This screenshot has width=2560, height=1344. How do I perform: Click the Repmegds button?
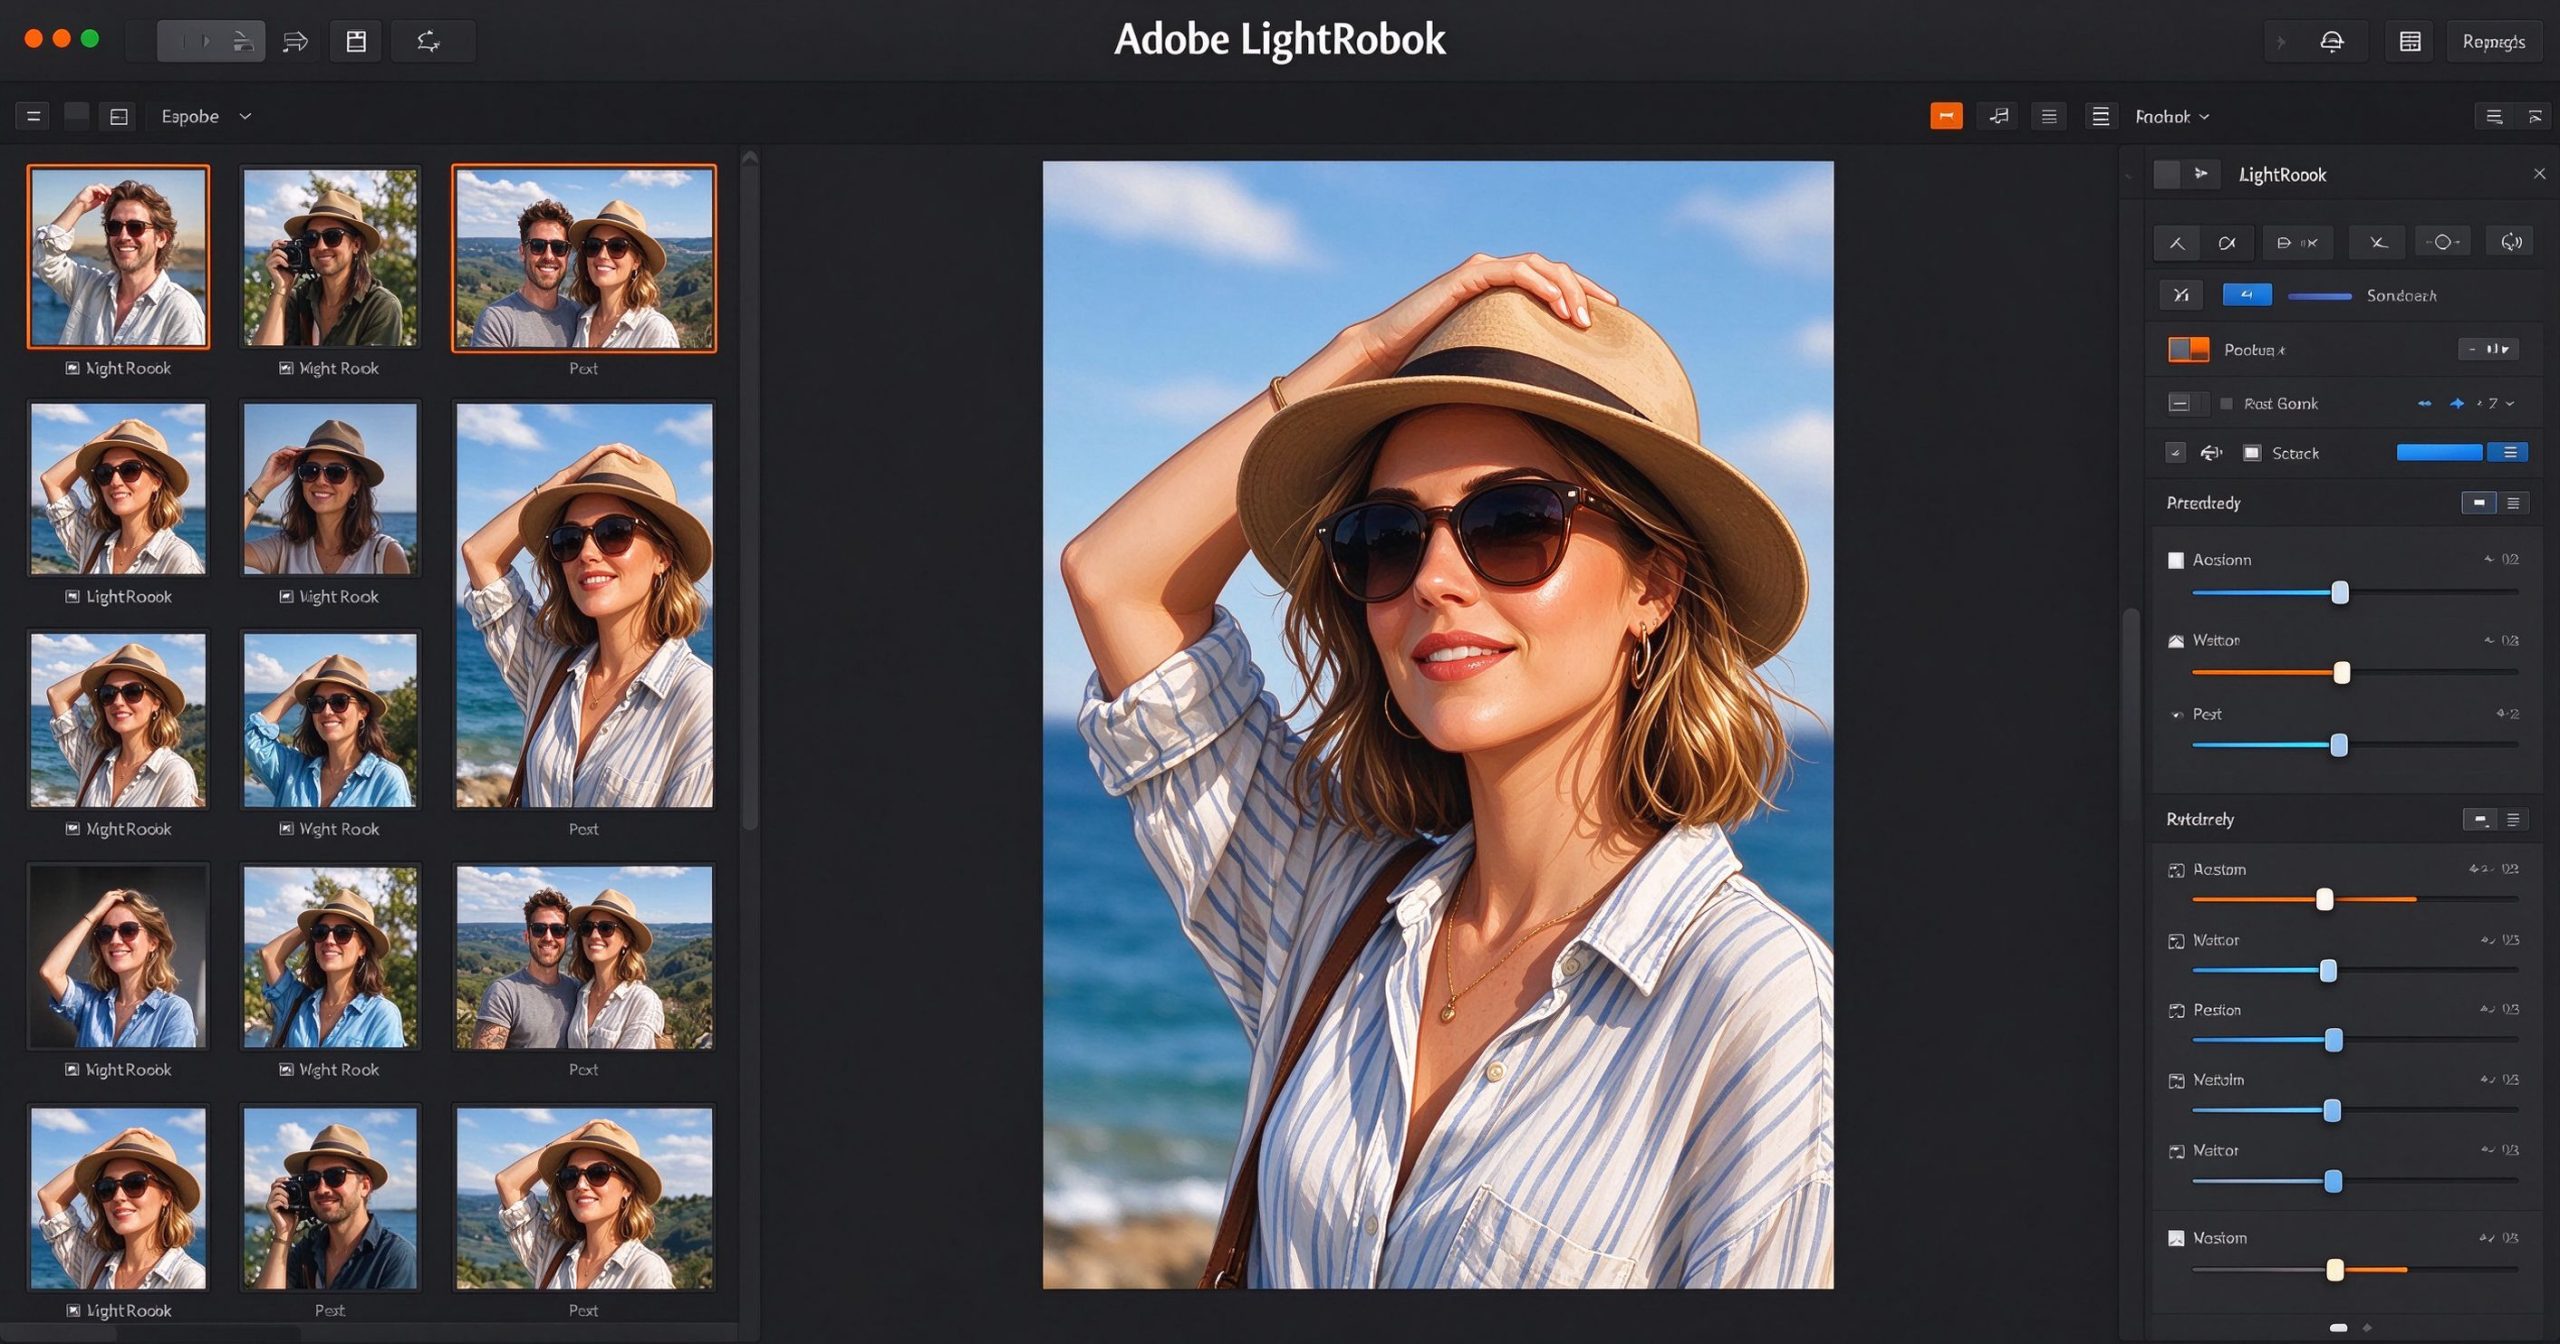click(2493, 41)
